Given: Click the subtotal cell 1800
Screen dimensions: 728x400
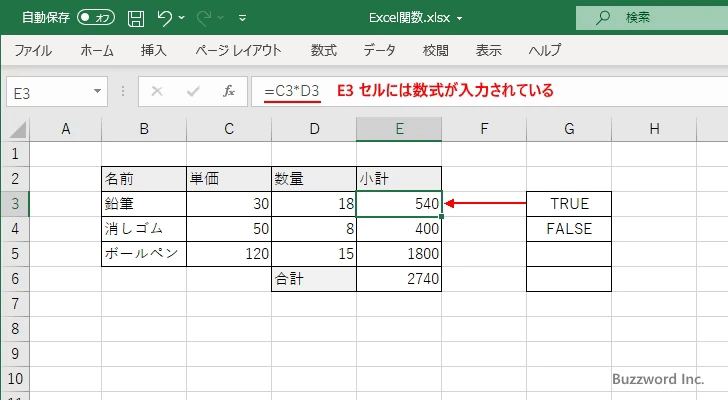Looking at the screenshot, I should pyautogui.click(x=399, y=254).
